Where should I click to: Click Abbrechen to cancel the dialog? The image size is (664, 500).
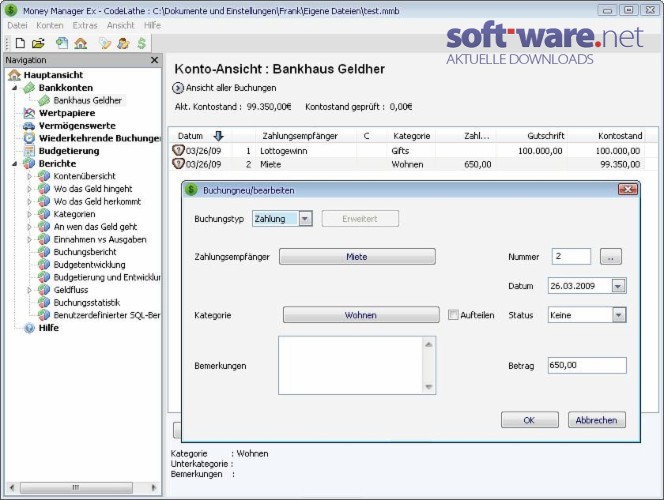coord(596,420)
